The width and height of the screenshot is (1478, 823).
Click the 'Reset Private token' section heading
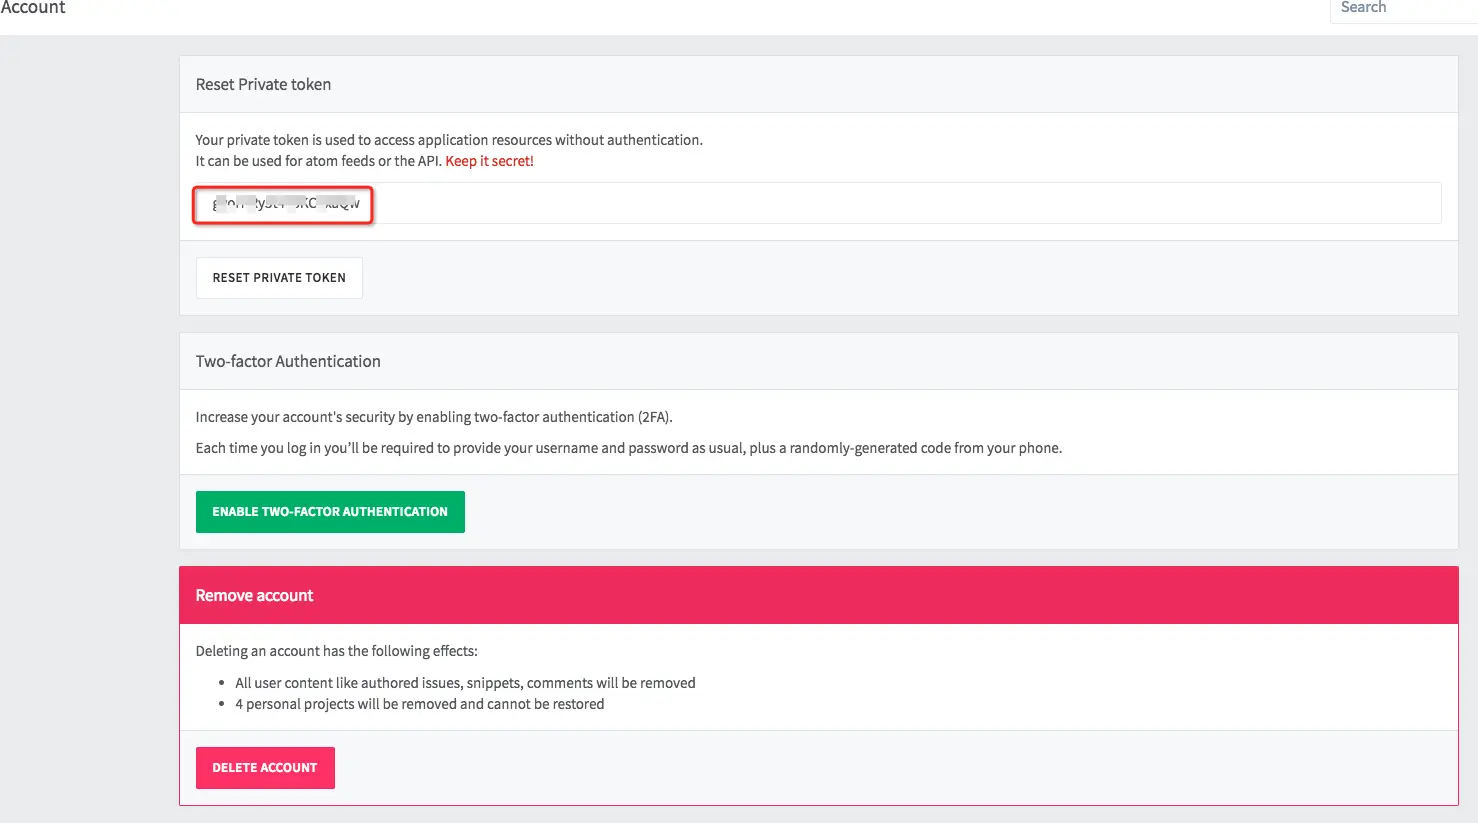pos(263,85)
